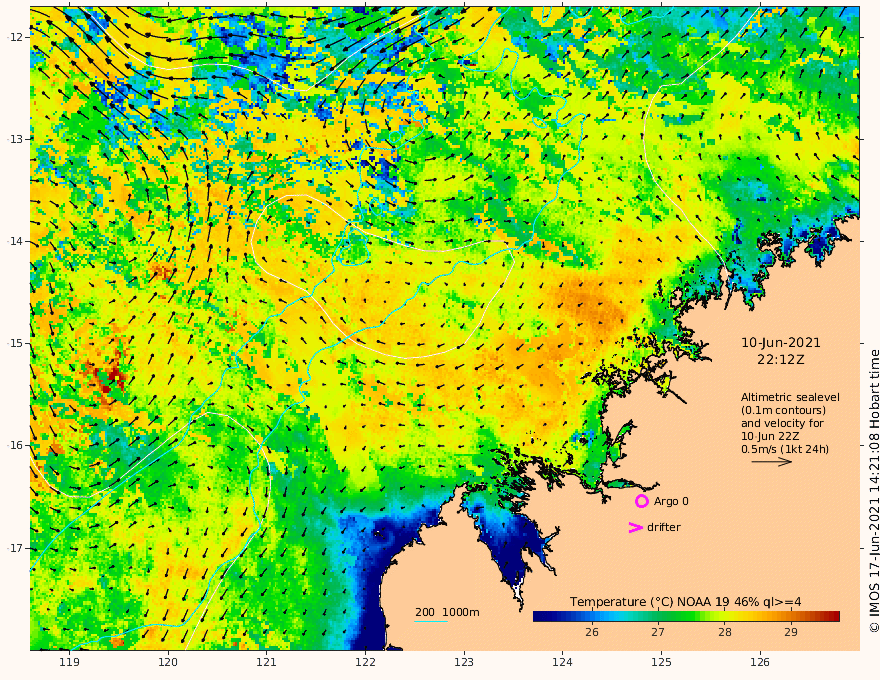Click the longitude axis label 120
Viewport: 880px width, 680px height.
coord(168,663)
